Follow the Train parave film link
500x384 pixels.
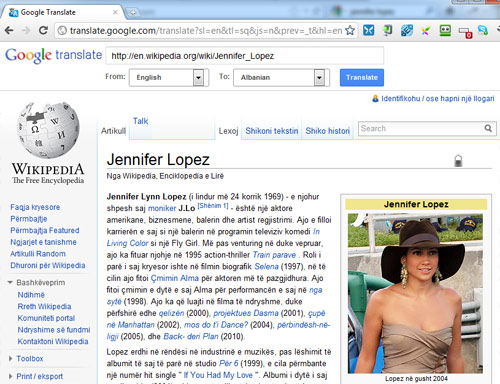pyautogui.click(x=274, y=255)
